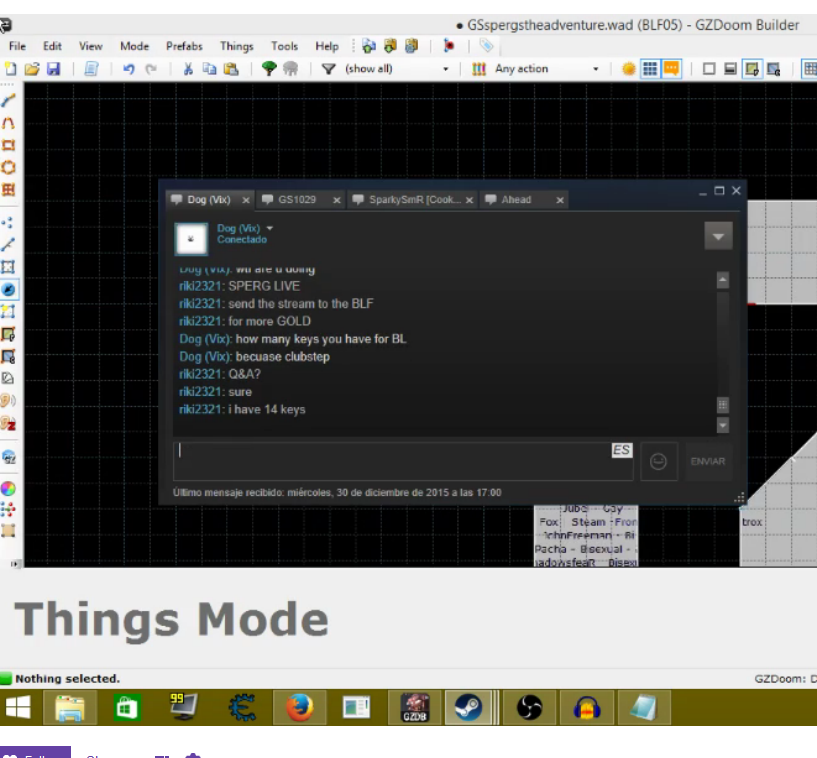The height and width of the screenshot is (758, 817).
Task: Select Draw Curve mode in the left toolbar
Action: click(x=8, y=123)
